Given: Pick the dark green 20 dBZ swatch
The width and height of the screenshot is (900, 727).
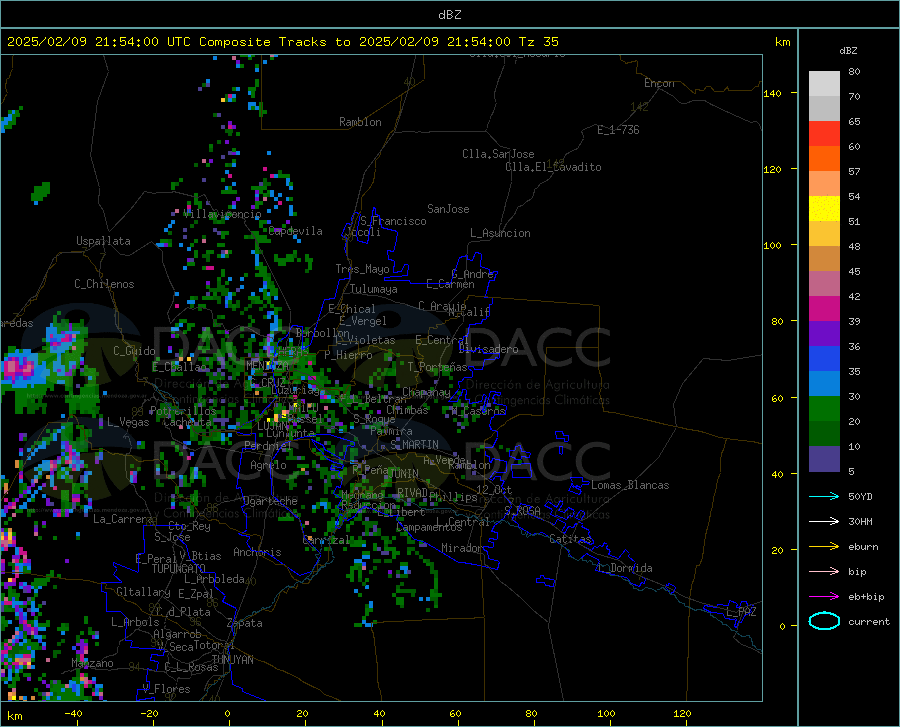Looking at the screenshot, I should tap(824, 434).
